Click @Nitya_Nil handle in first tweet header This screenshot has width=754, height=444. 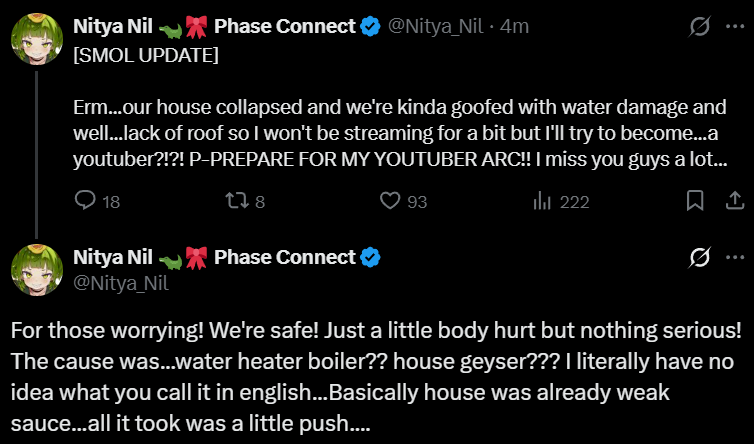(x=435, y=26)
